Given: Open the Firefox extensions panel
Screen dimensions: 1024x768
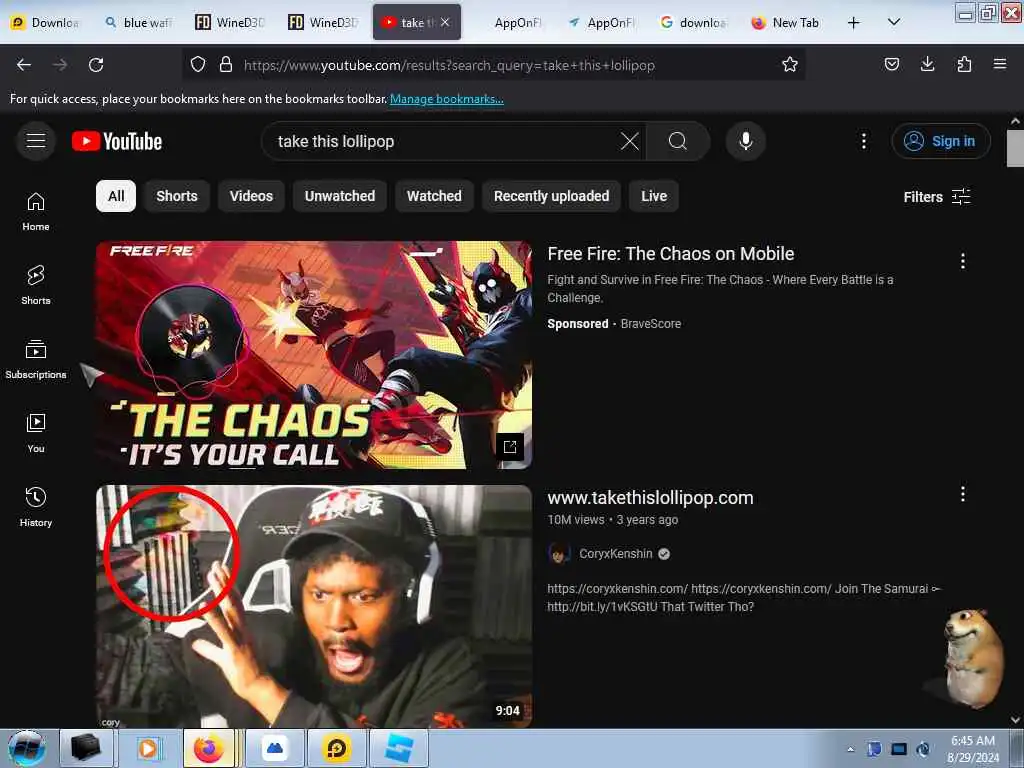Looking at the screenshot, I should (x=964, y=64).
